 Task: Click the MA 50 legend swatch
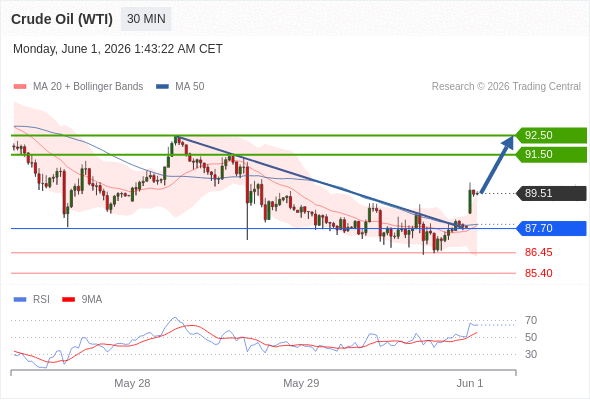(x=163, y=87)
